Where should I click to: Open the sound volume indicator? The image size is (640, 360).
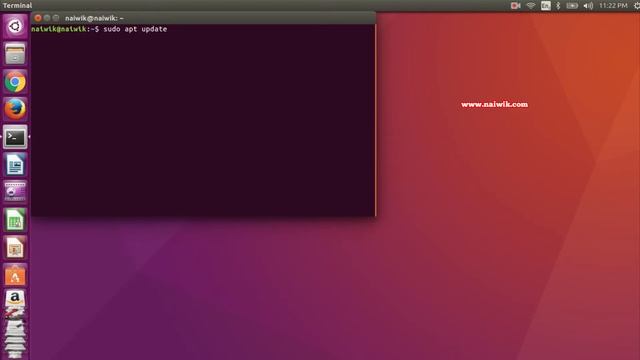(x=588, y=6)
